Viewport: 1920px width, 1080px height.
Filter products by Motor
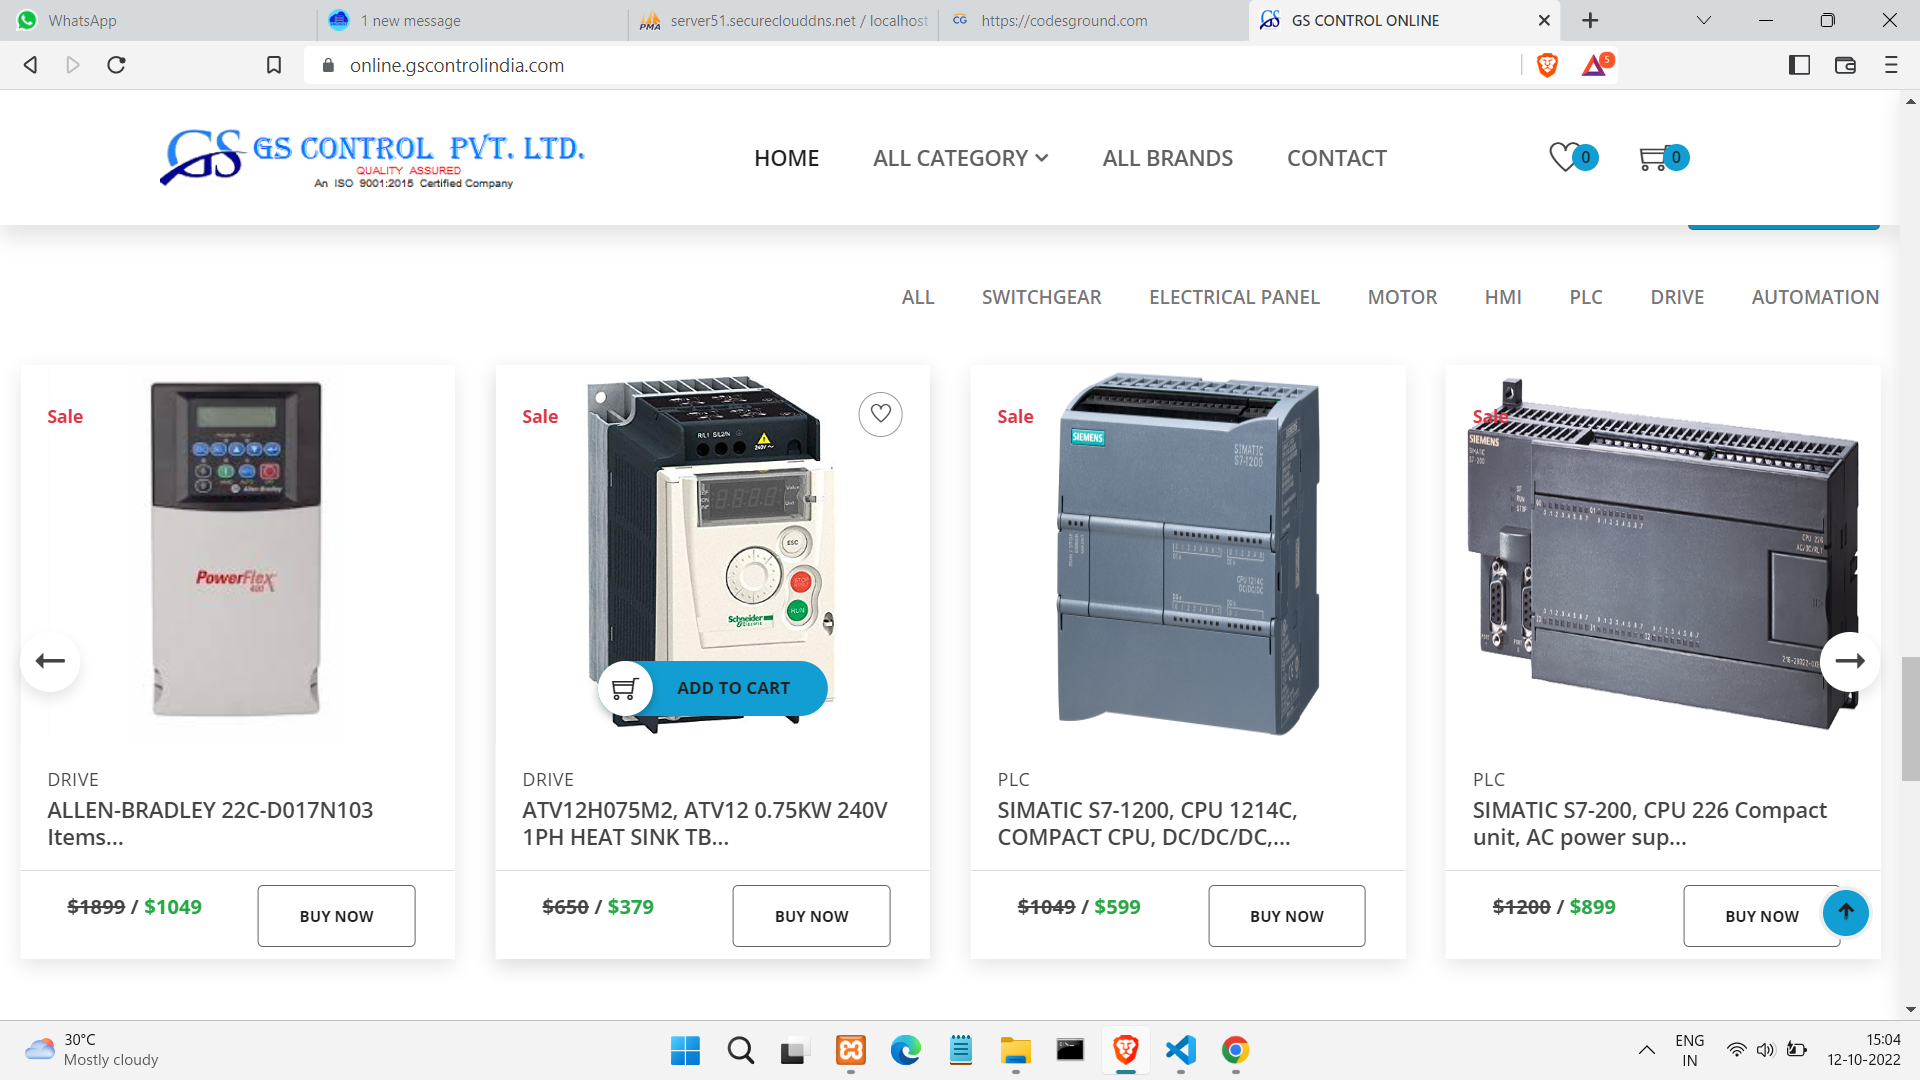point(1402,297)
